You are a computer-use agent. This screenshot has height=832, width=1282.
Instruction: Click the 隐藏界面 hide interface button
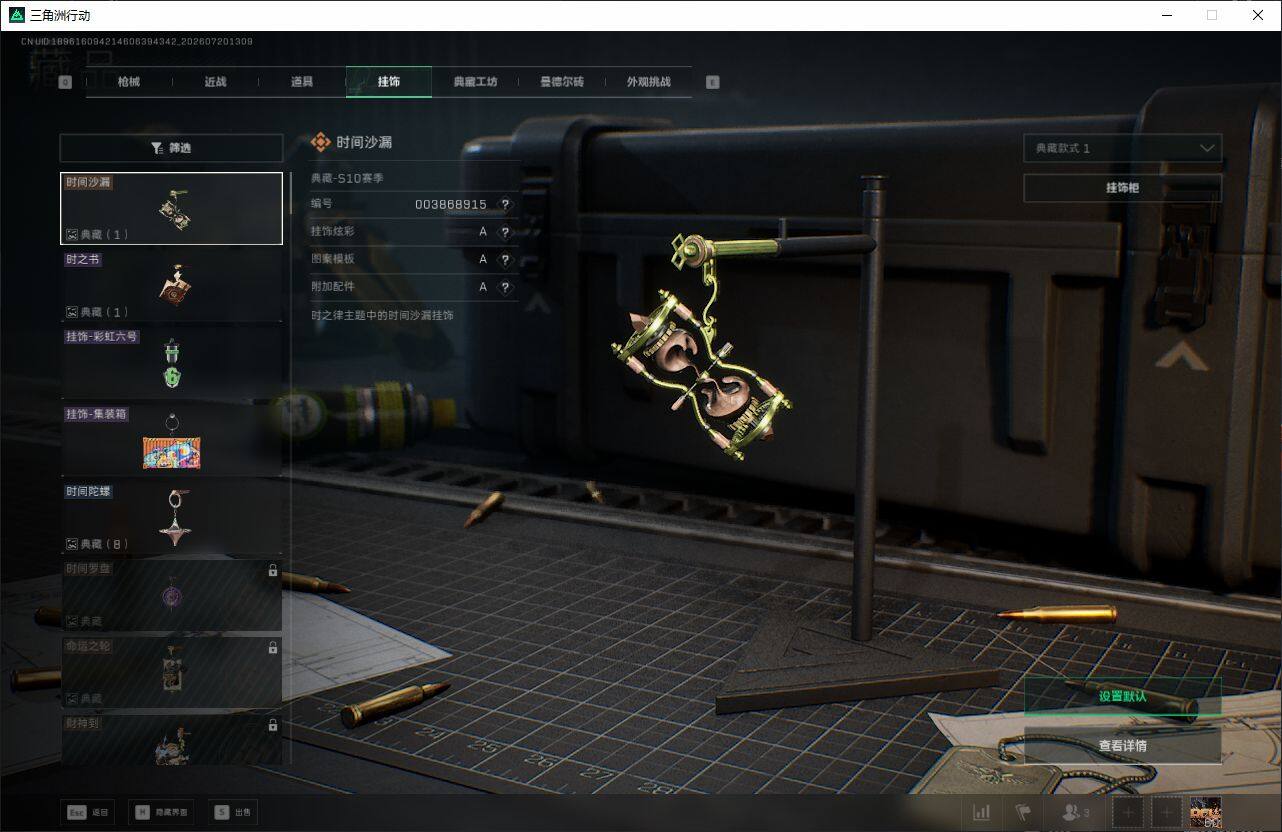coord(161,812)
